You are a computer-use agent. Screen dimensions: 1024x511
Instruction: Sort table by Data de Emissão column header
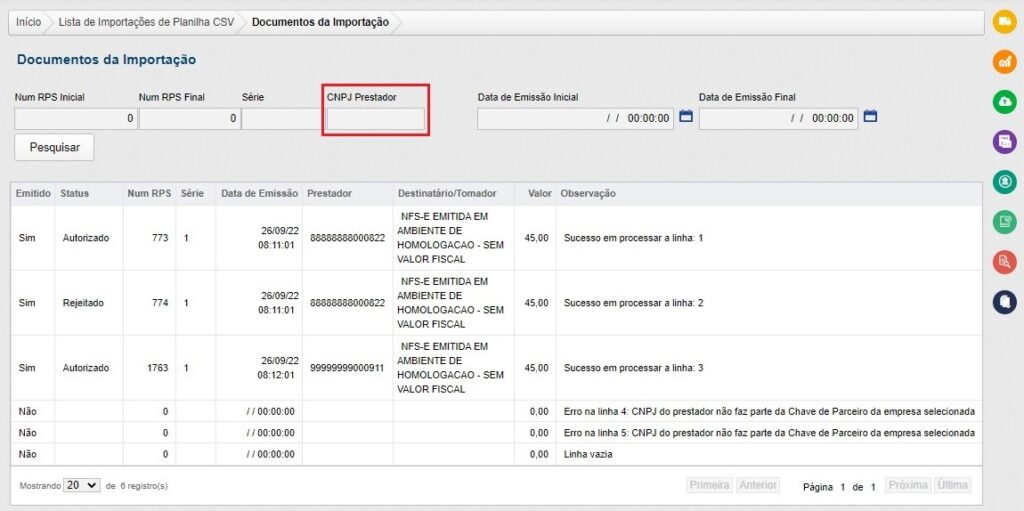[258, 193]
